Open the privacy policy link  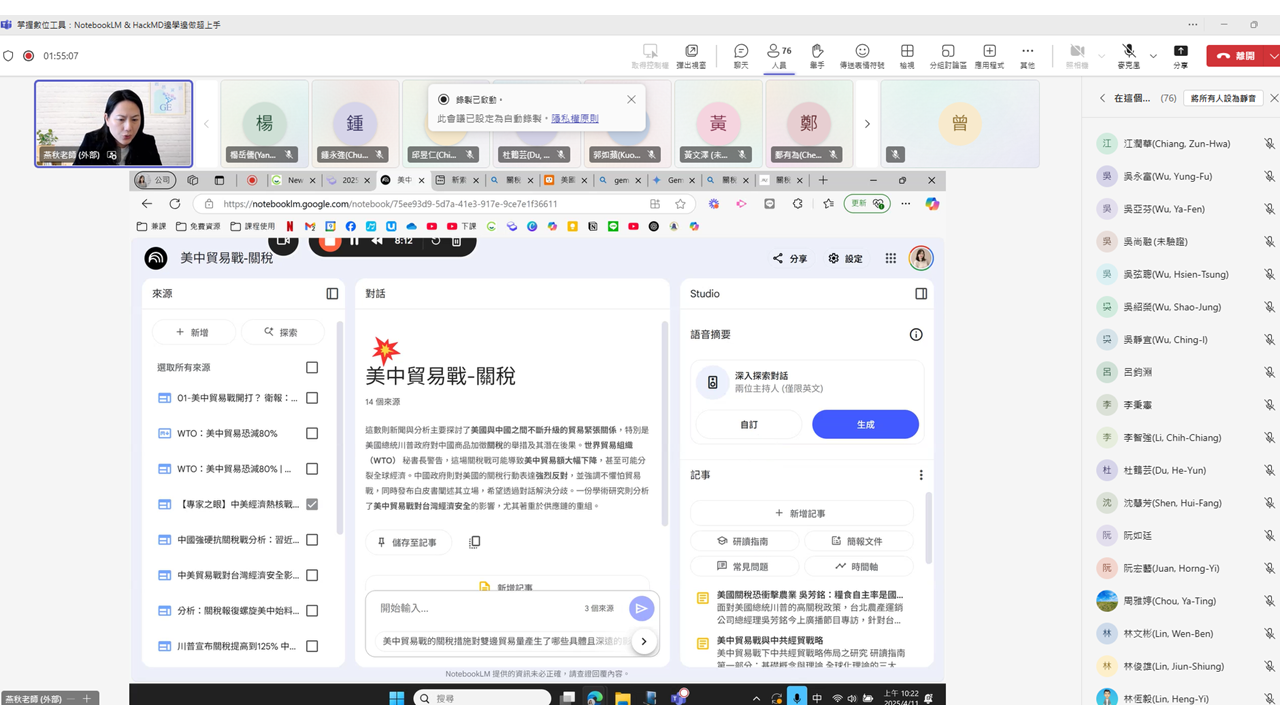click(575, 119)
